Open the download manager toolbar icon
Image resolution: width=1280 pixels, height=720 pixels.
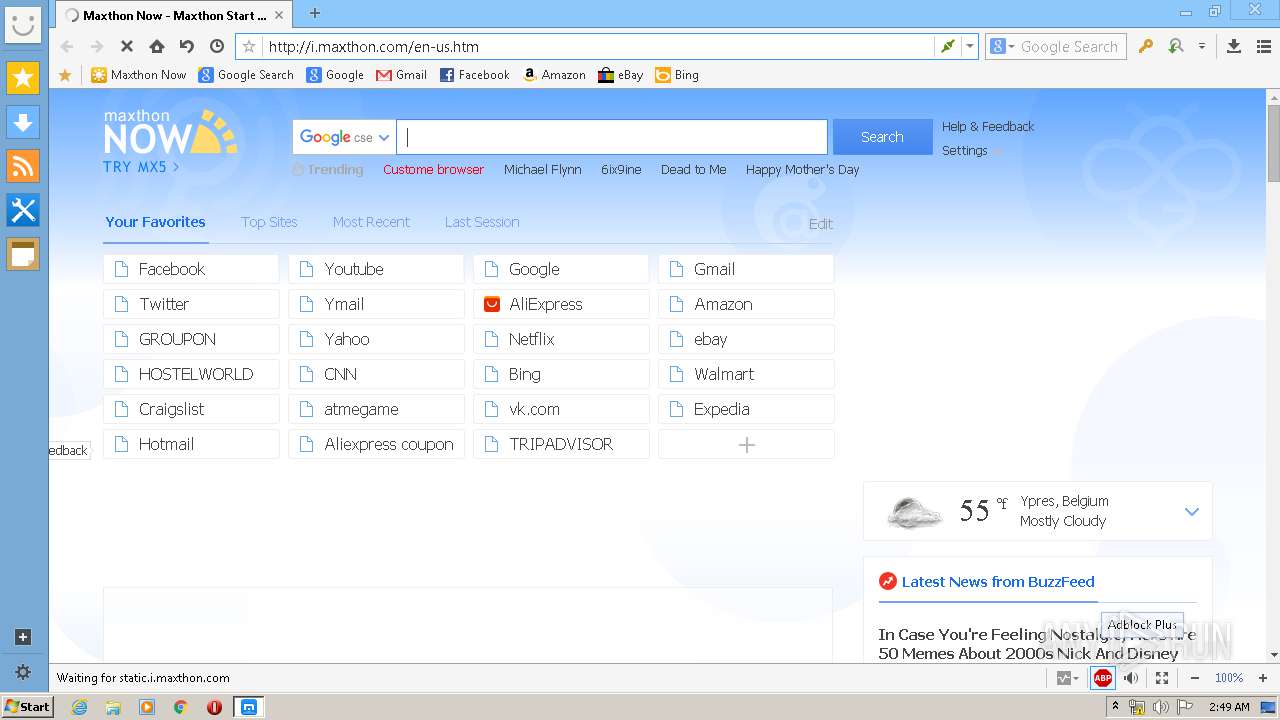(x=1234, y=46)
